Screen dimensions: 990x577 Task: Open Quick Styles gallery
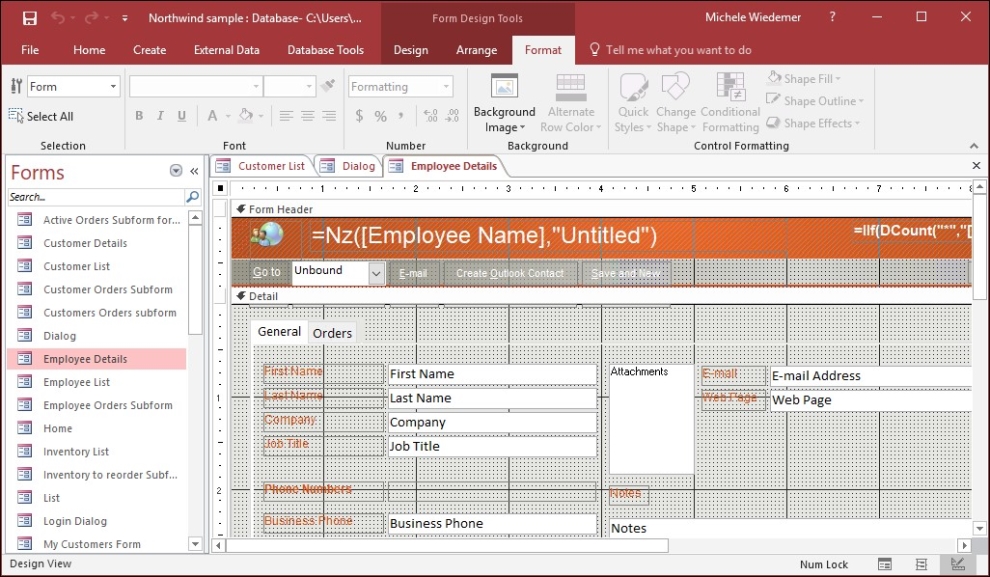633,103
